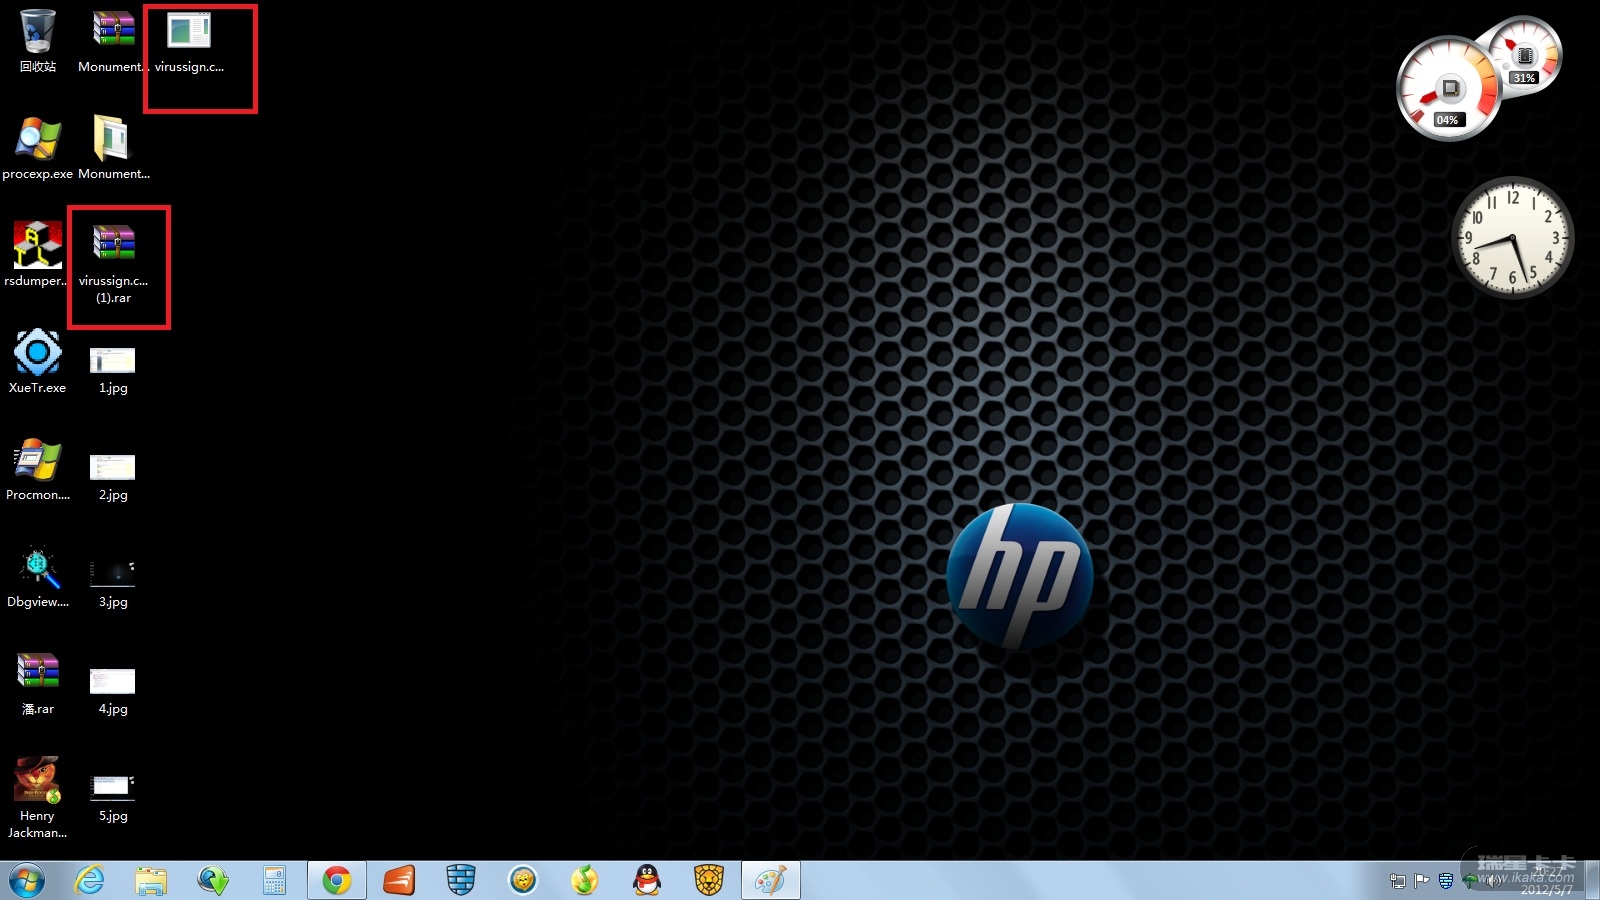Click the network tray icon
The height and width of the screenshot is (900, 1600).
pyautogui.click(x=1397, y=881)
